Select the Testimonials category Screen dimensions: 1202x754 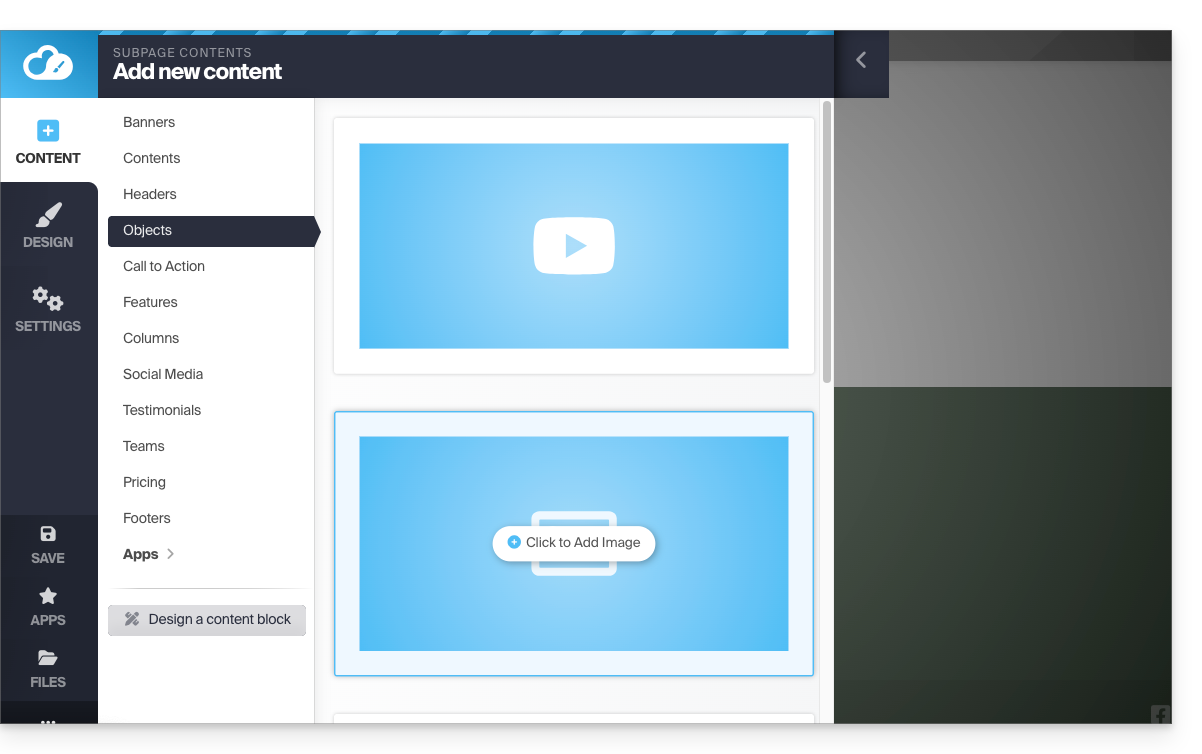click(162, 410)
